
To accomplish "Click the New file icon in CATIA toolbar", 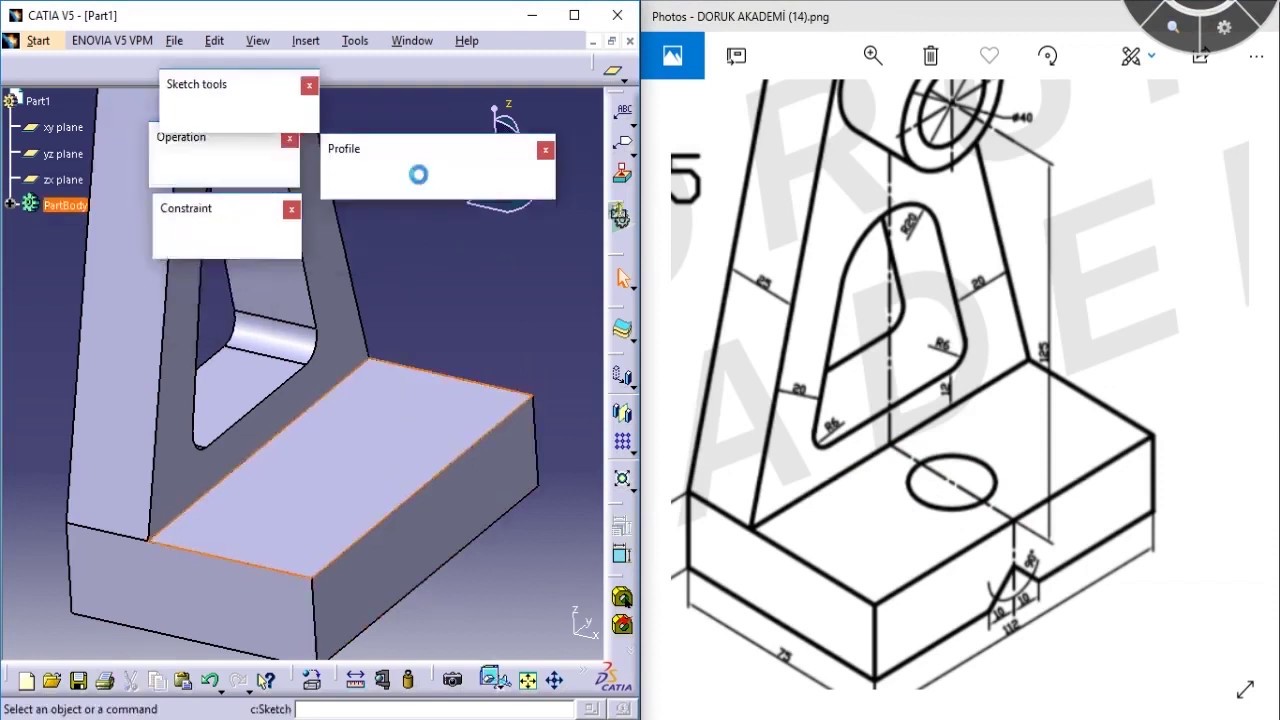I will [26, 681].
